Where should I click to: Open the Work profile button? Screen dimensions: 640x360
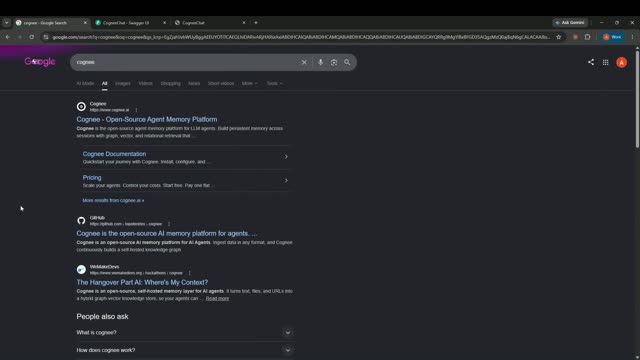point(612,37)
